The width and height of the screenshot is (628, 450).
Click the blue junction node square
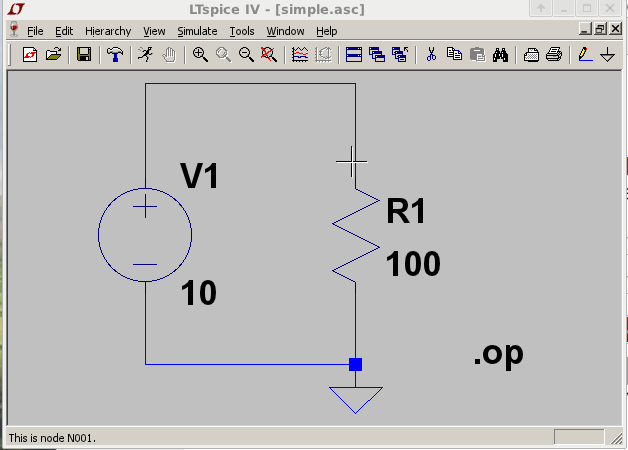point(356,364)
